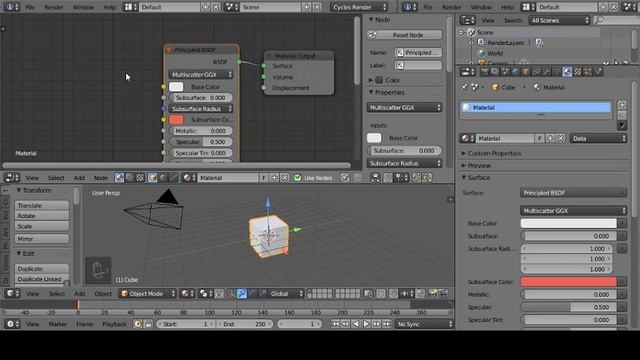Play the animation forward
The image size is (640, 360).
366,324
